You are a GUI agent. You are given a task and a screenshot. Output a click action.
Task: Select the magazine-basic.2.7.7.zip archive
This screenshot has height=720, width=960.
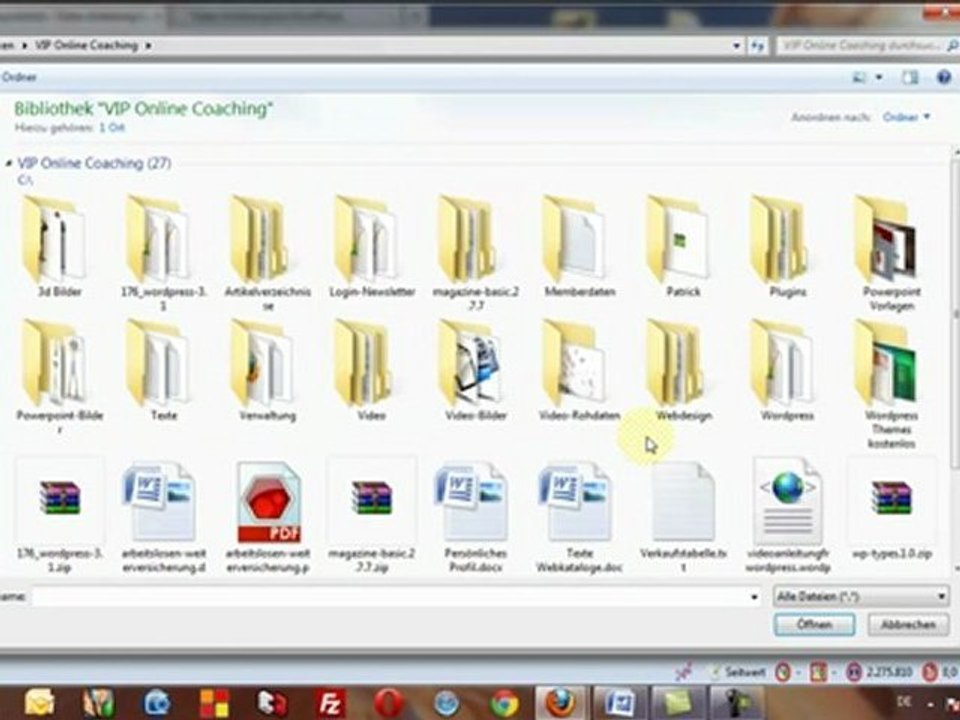click(x=372, y=516)
